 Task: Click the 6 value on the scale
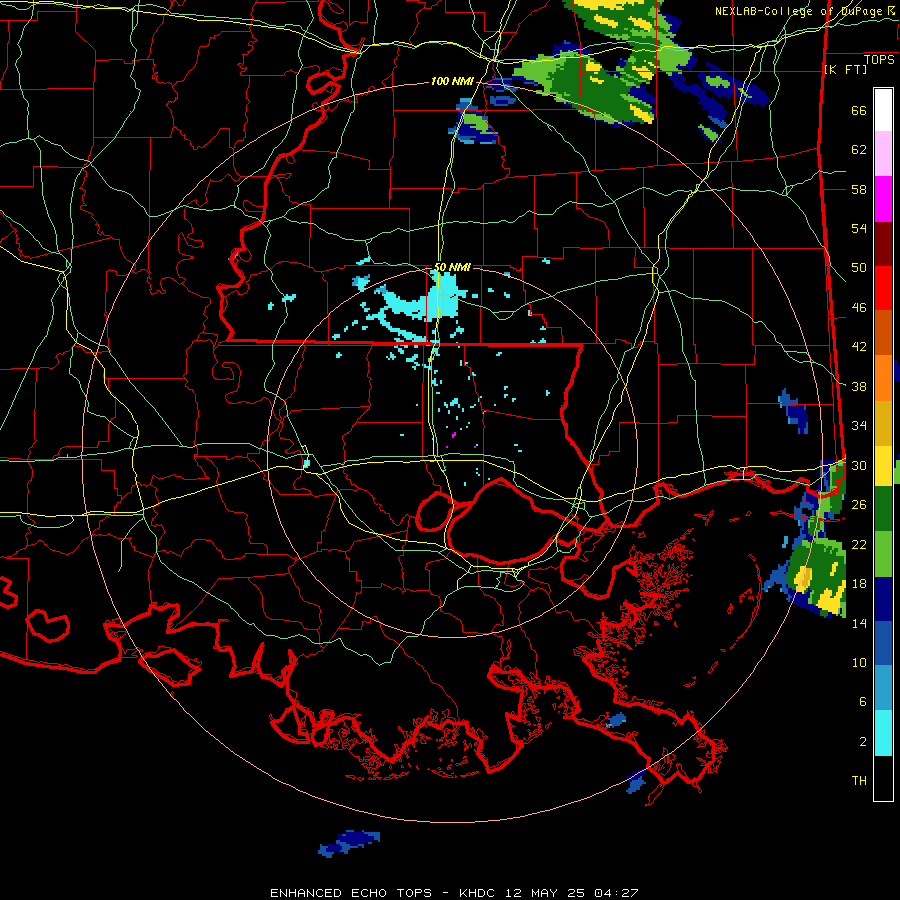coord(863,701)
